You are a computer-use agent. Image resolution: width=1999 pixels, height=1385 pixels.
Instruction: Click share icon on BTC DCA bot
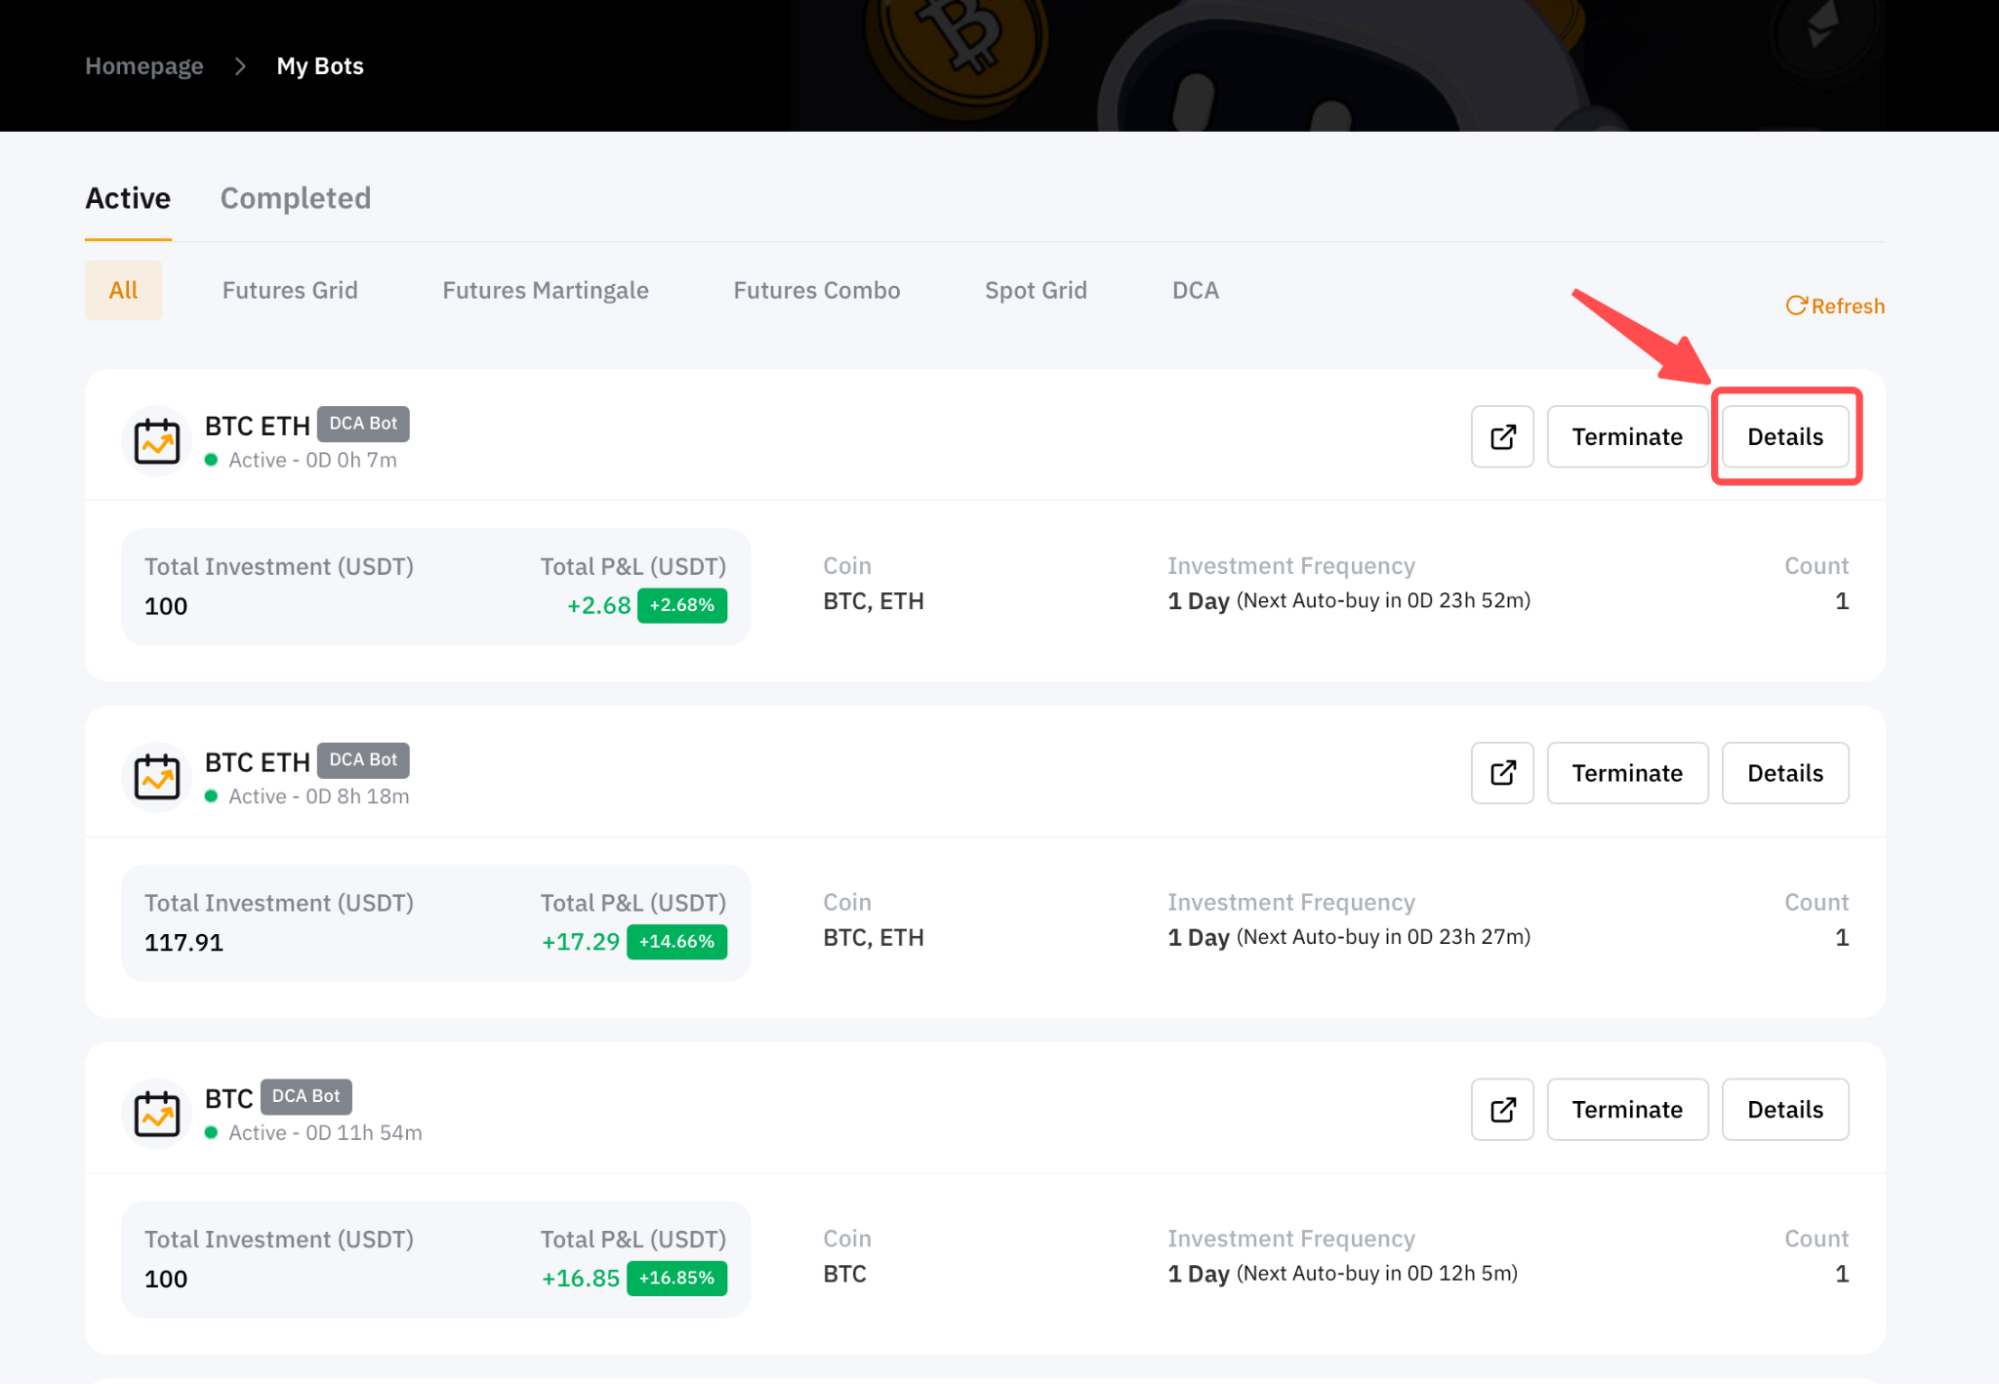point(1502,1109)
